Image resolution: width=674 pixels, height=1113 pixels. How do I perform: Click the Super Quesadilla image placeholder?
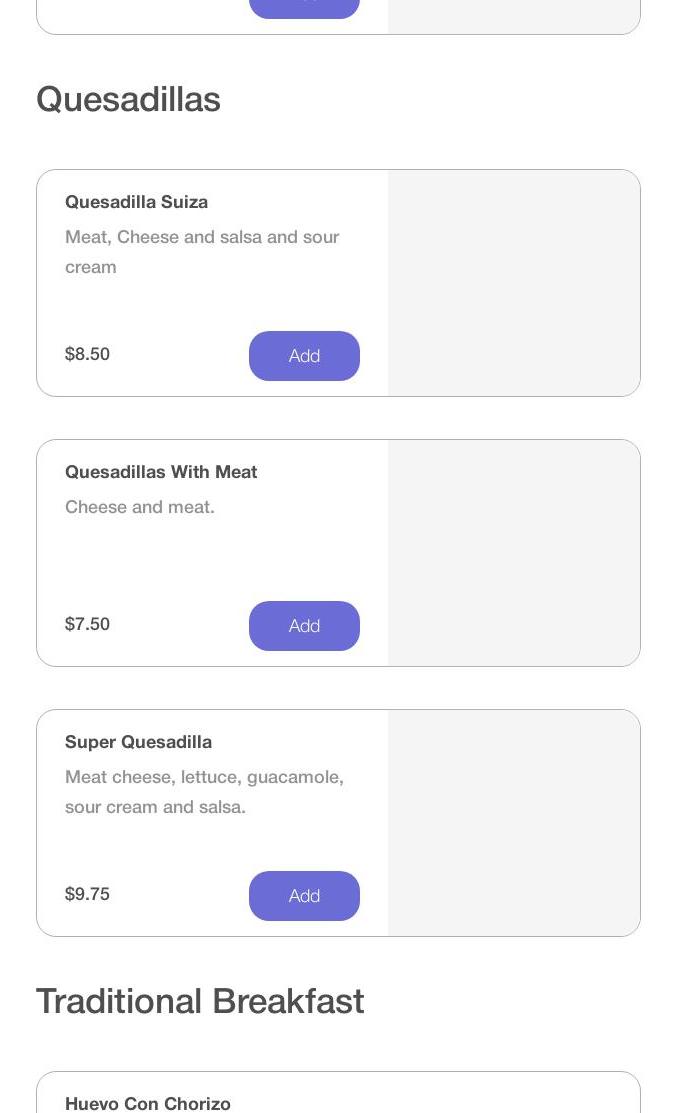click(513, 823)
